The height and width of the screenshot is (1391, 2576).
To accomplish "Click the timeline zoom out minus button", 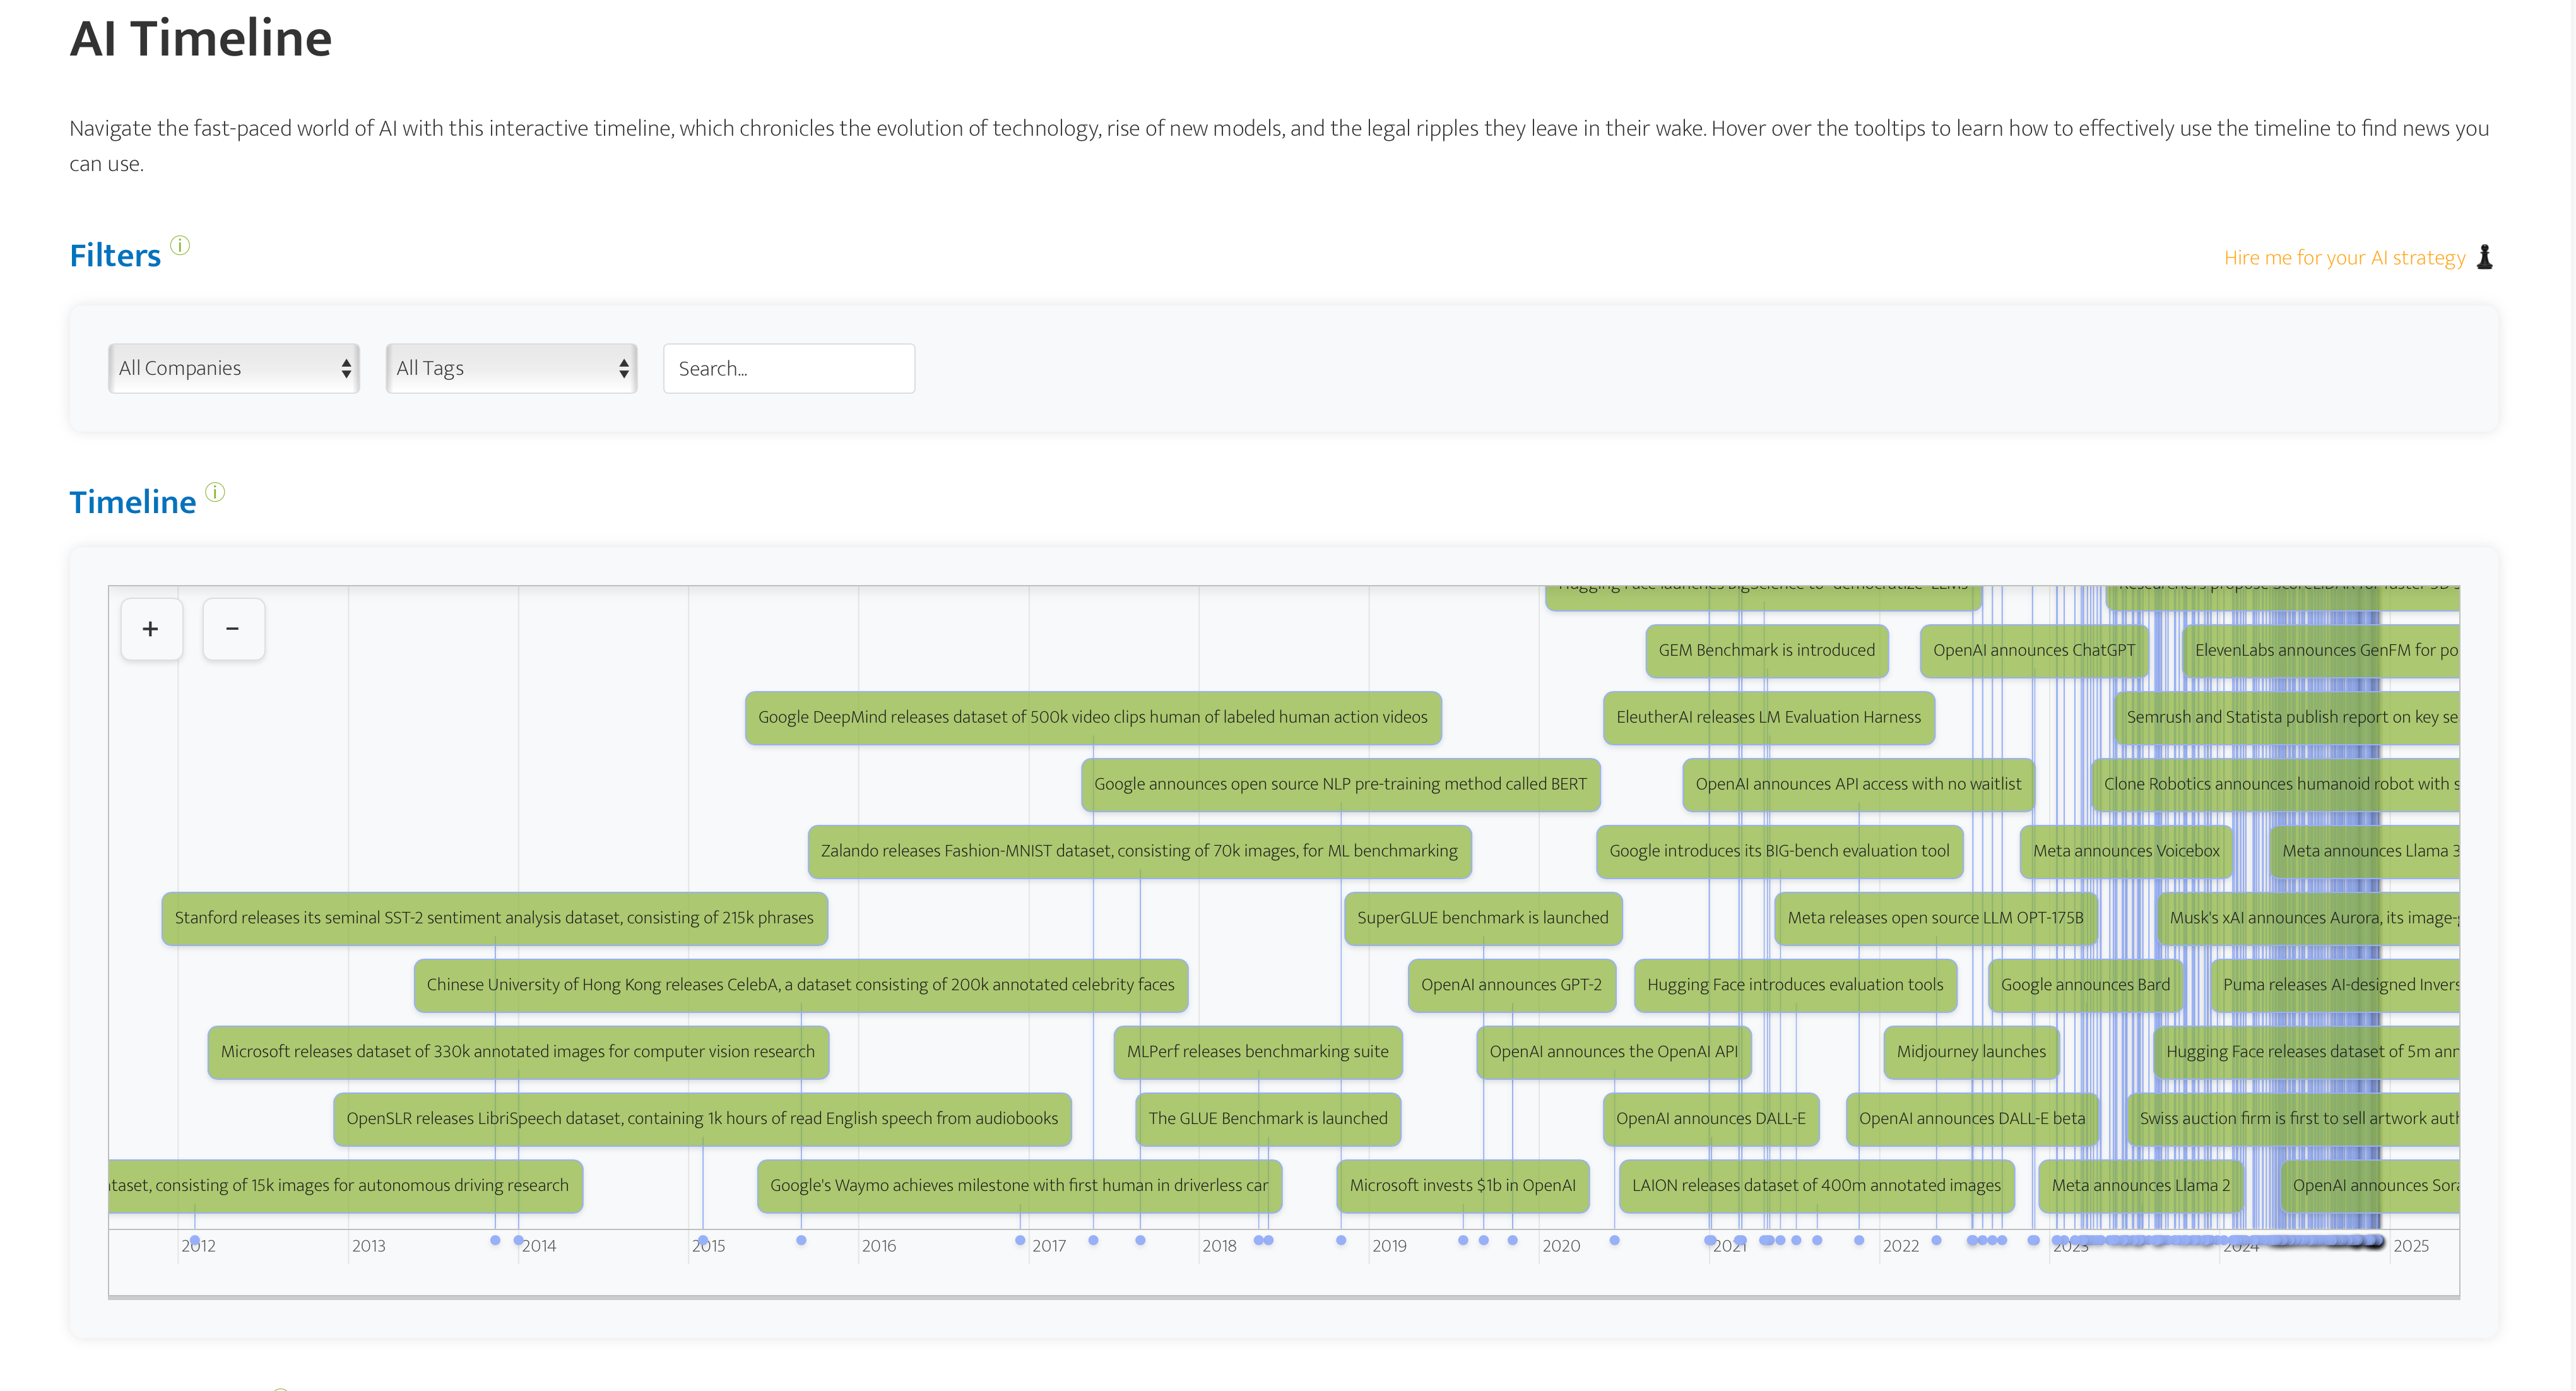I will point(233,629).
